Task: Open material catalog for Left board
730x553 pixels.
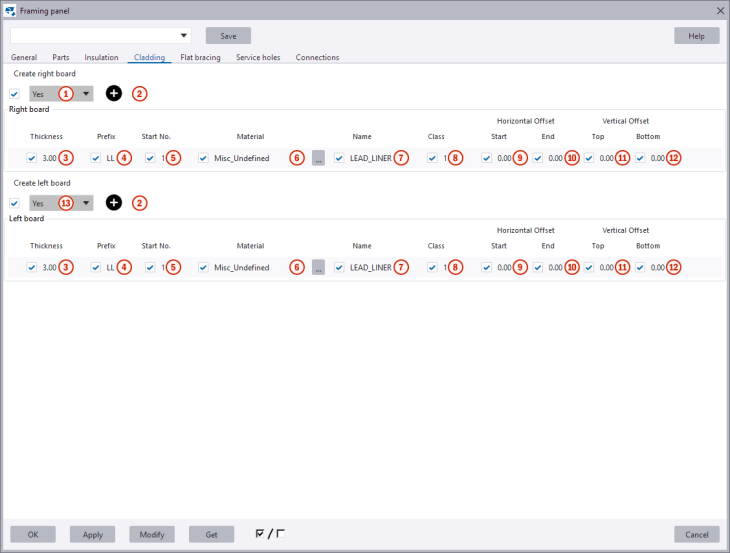Action: (x=318, y=268)
